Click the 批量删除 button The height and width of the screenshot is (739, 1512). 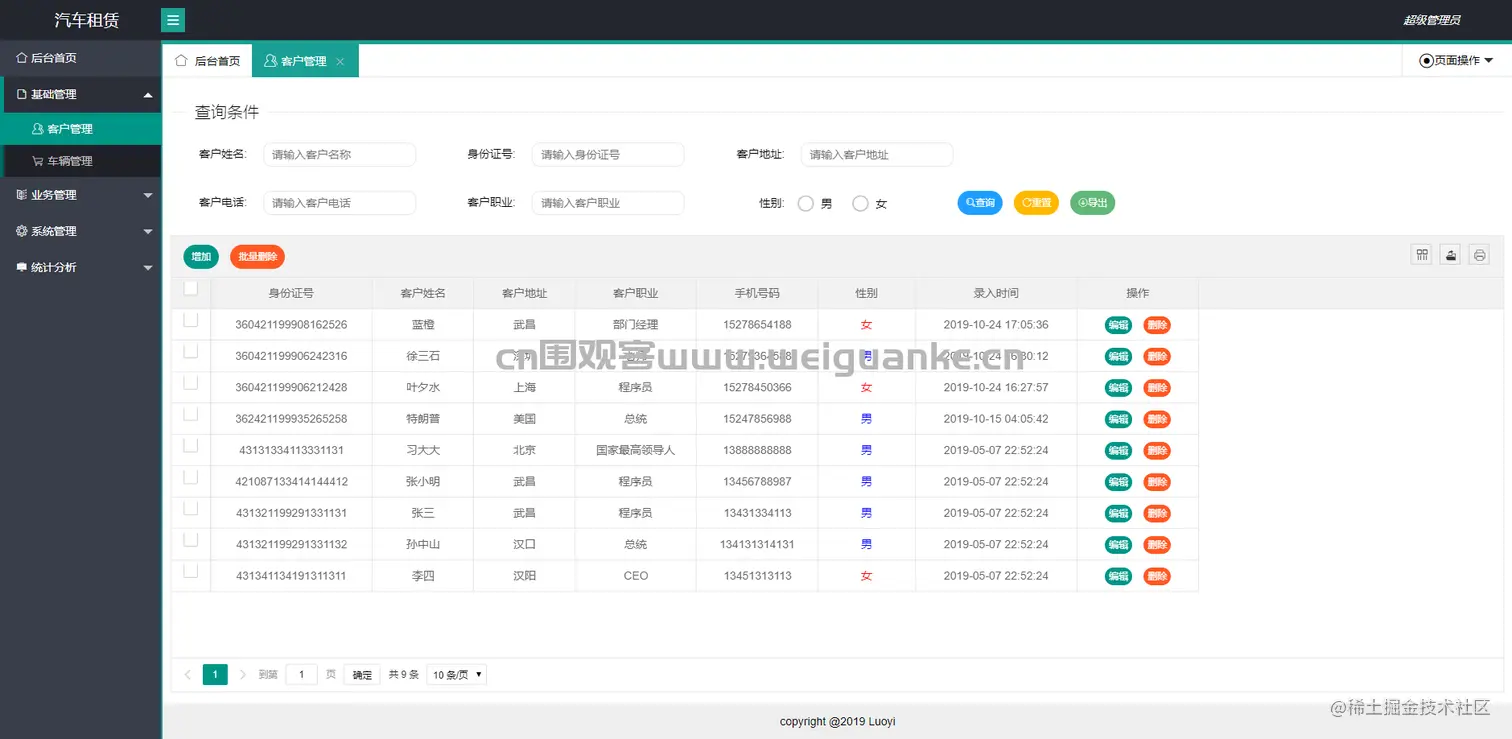pos(257,257)
